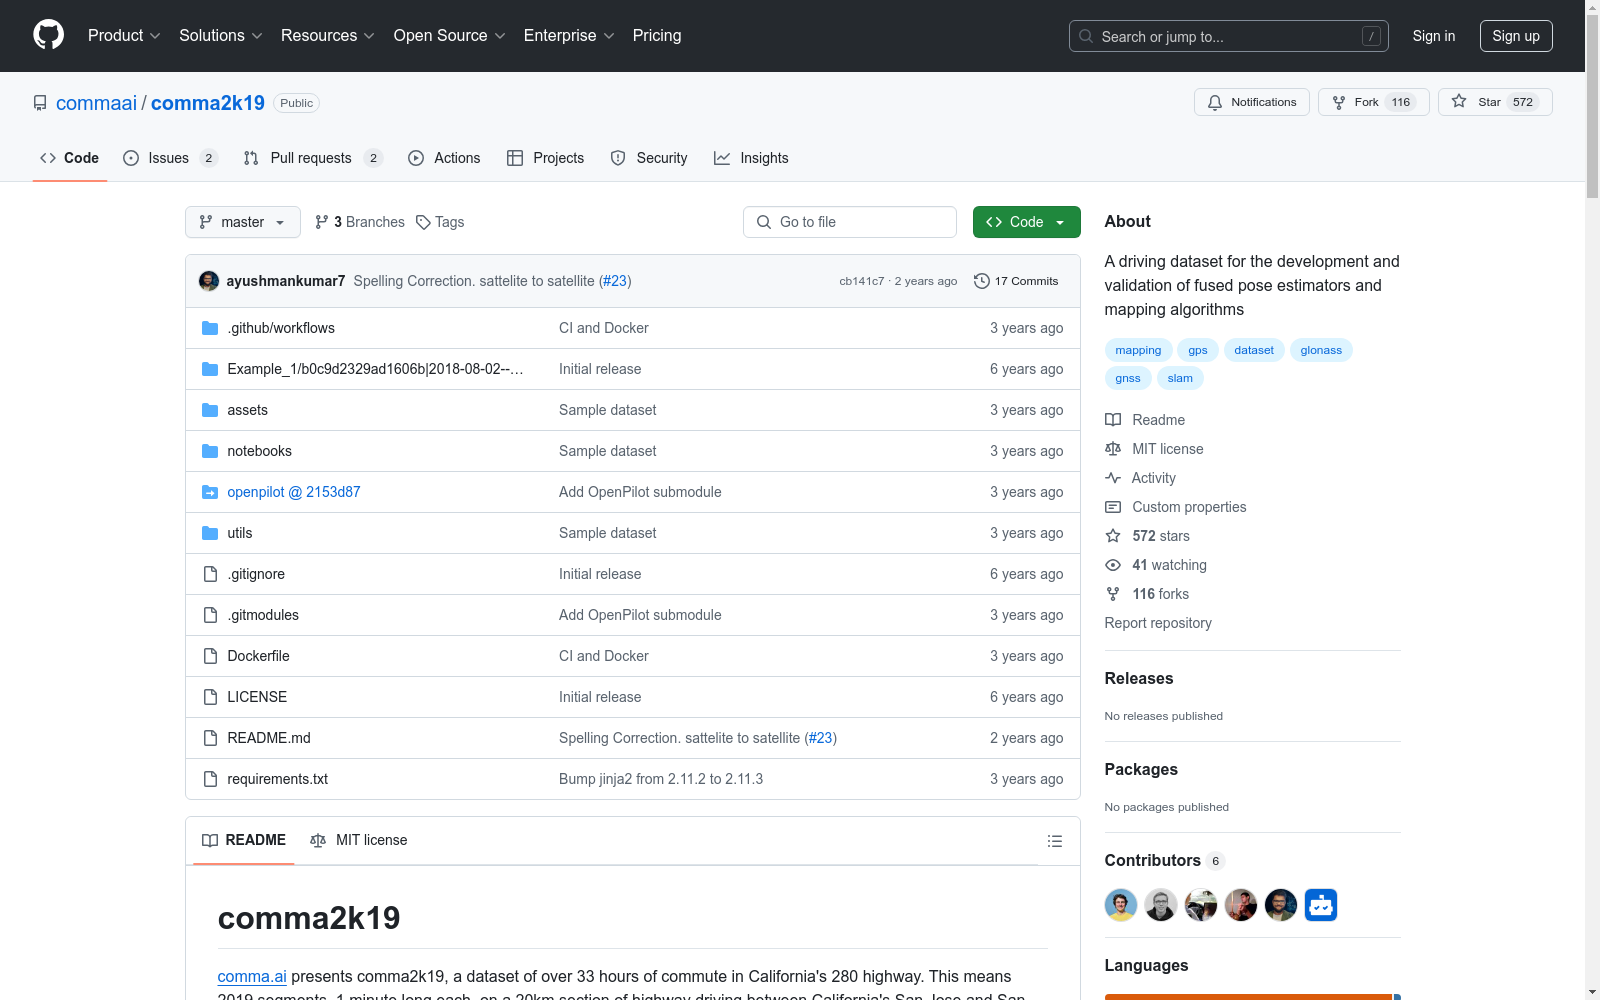Open the Pricing link
Screen dimensions: 1600x1000
pos(657,36)
